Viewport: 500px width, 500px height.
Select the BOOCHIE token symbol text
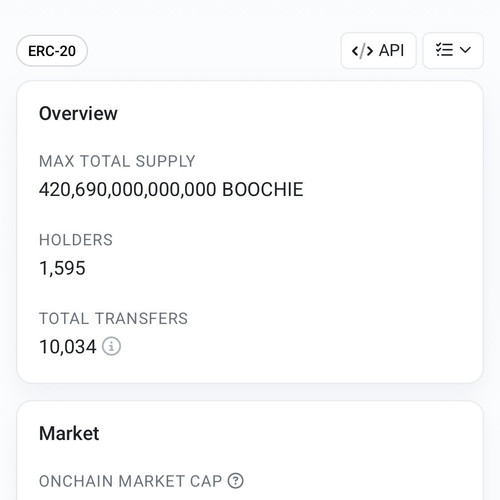coord(263,189)
